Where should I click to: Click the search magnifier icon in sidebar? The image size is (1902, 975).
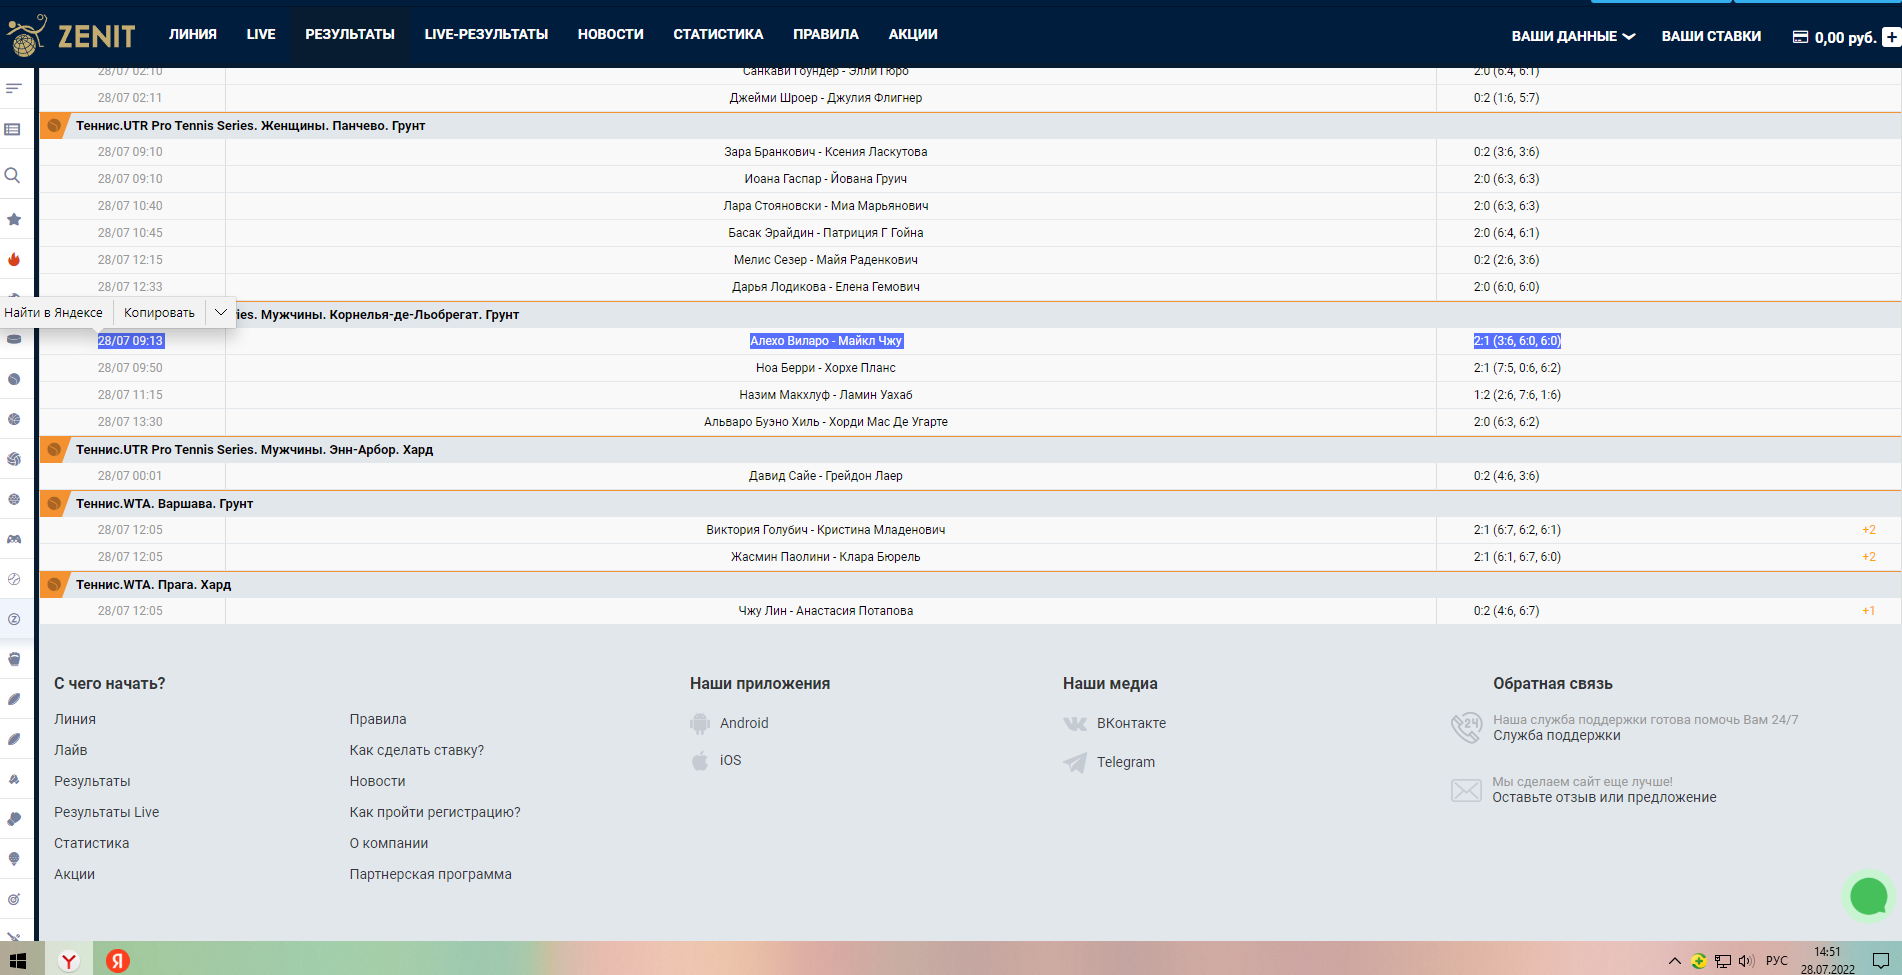tap(13, 175)
